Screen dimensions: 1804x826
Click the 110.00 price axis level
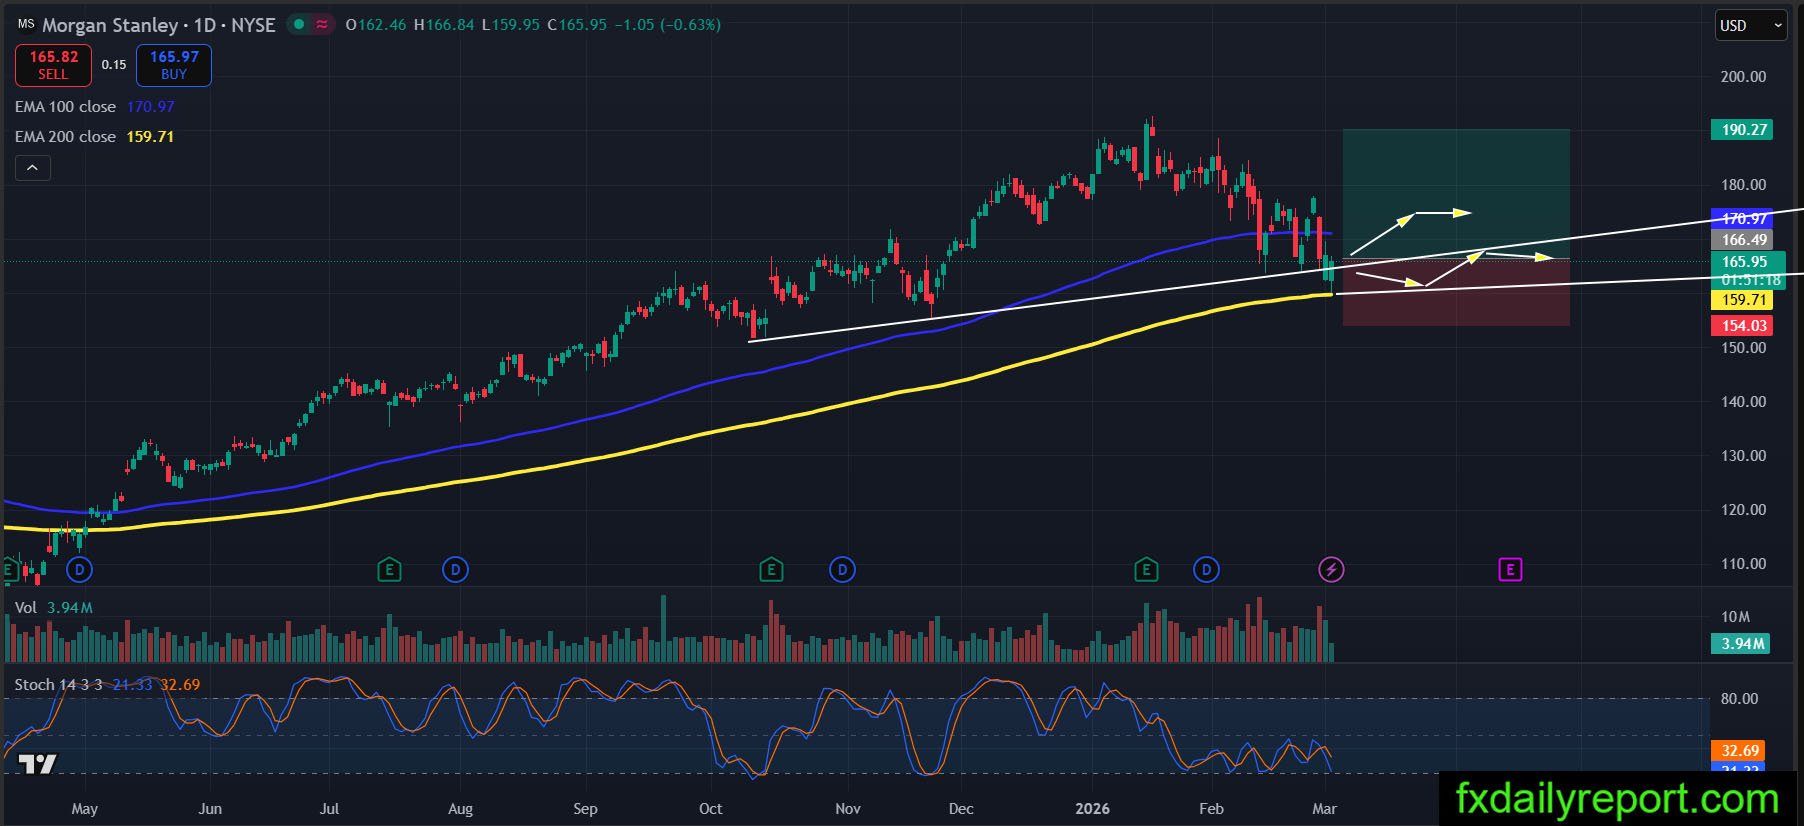coord(1743,563)
